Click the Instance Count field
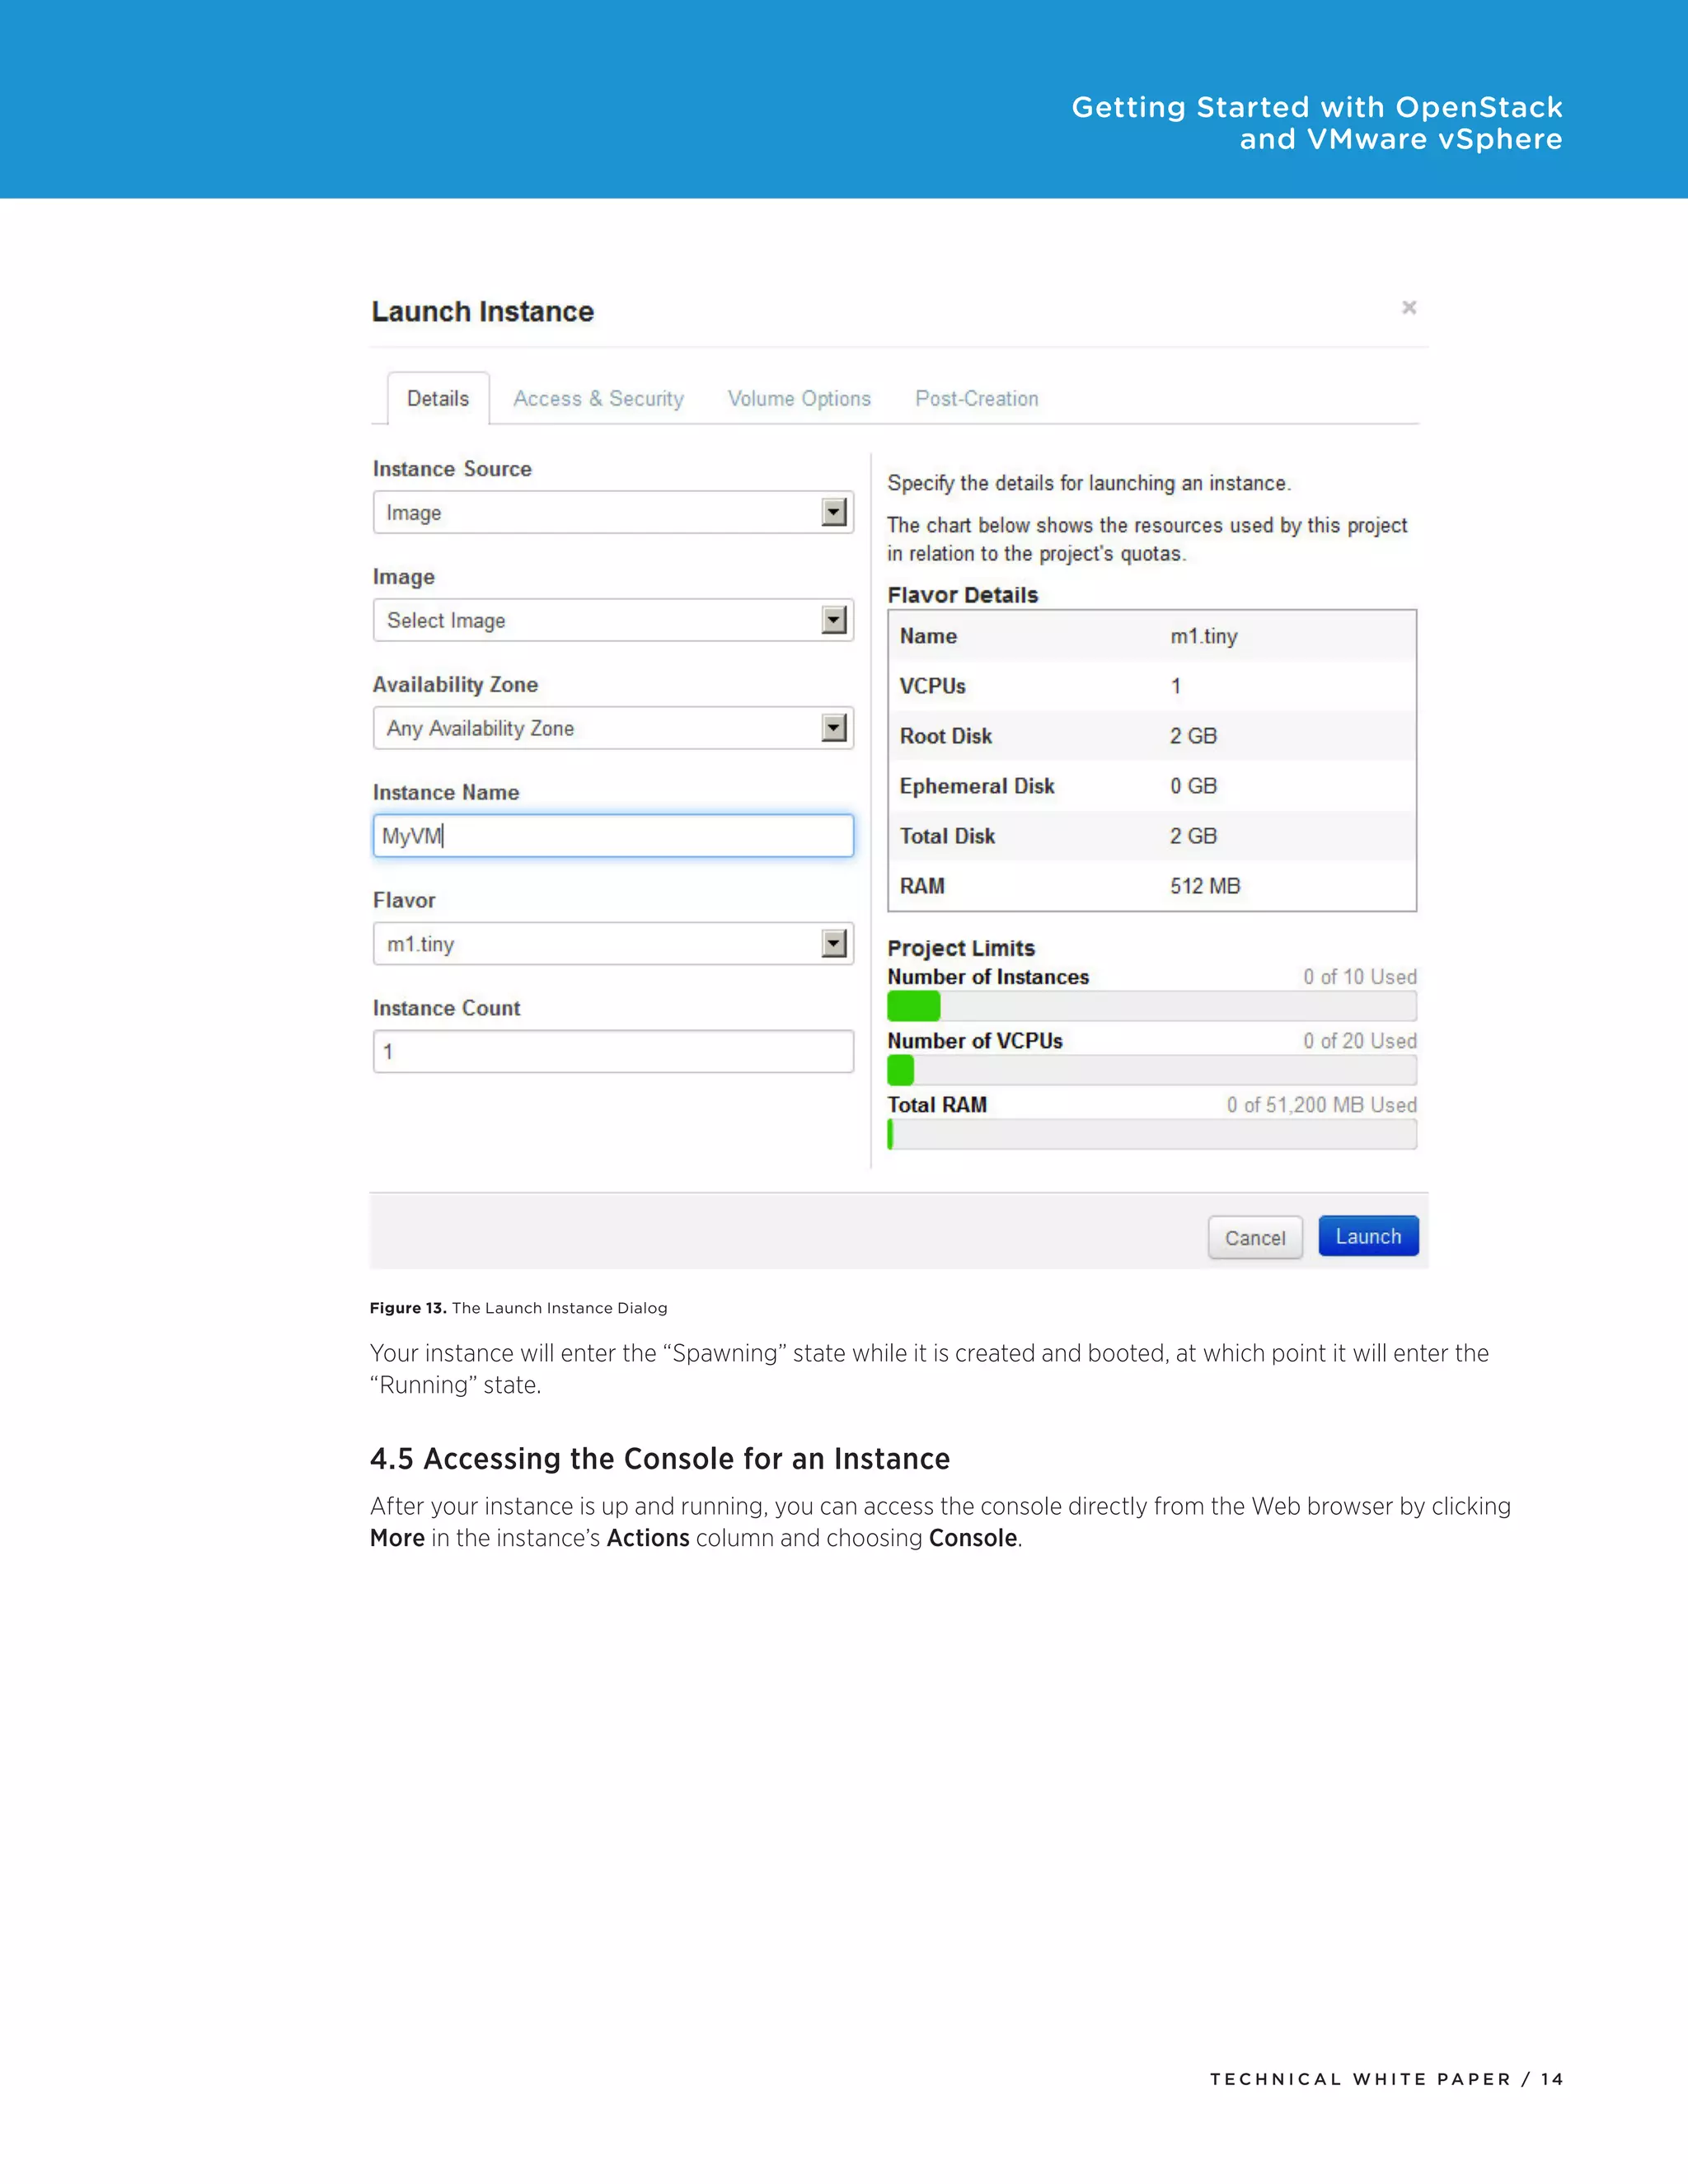The image size is (1688, 2184). tap(613, 1052)
